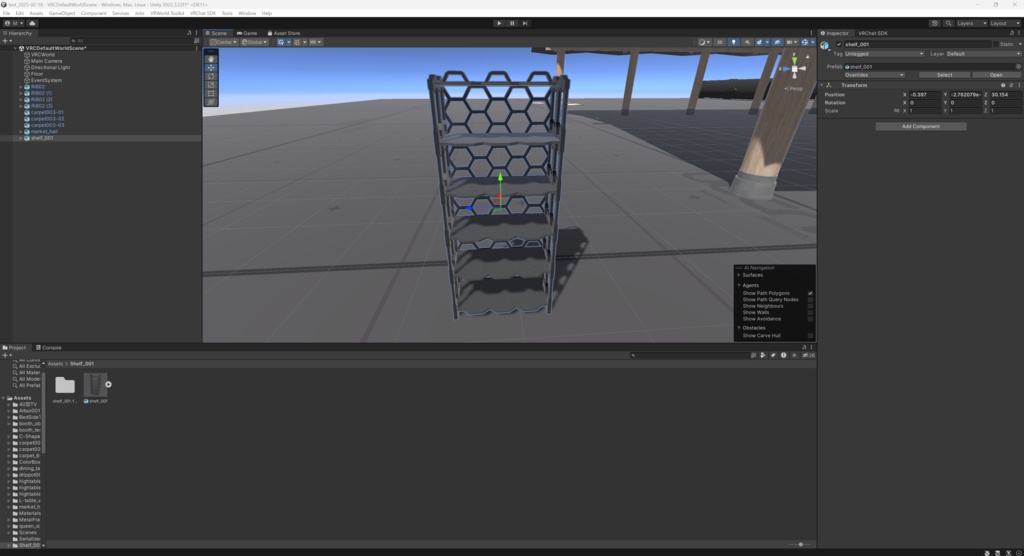Toggle grid visibility icon
Screen dimensions: 1024x556
[283, 42]
